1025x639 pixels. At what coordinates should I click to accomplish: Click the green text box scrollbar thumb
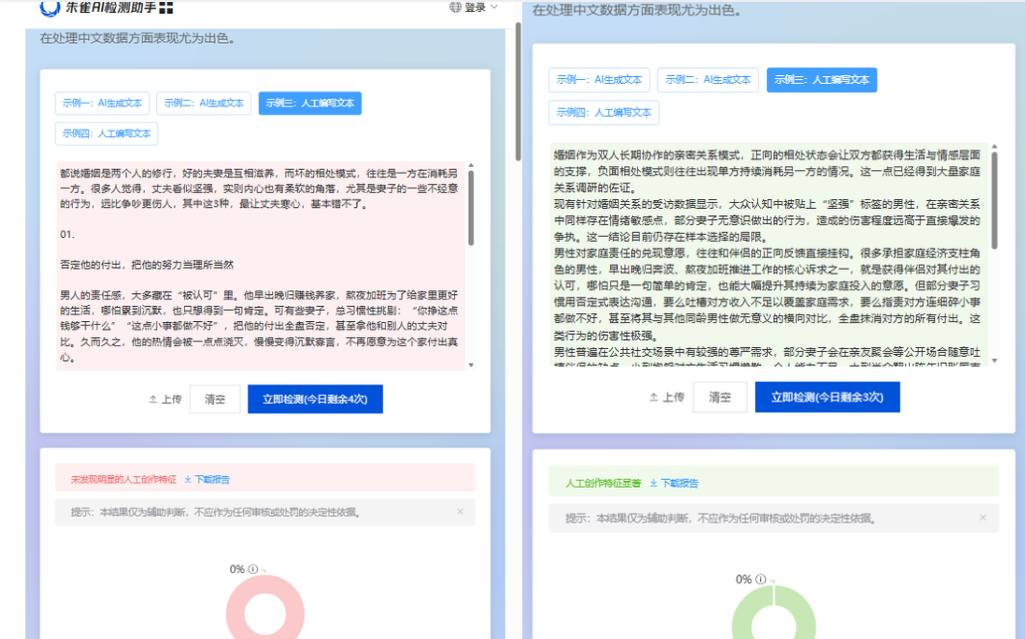pos(994,200)
